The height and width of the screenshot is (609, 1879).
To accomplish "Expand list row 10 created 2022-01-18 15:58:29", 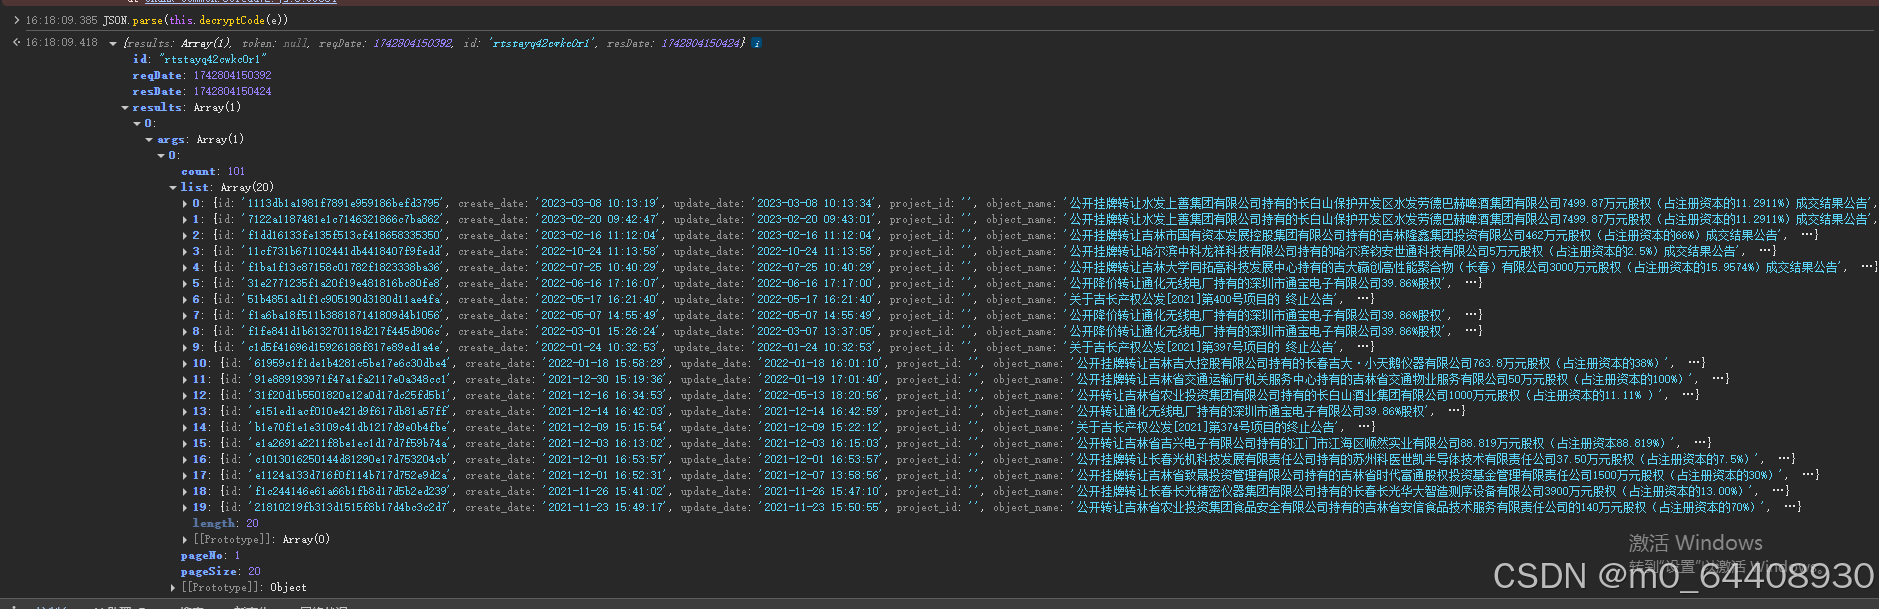I will pyautogui.click(x=185, y=364).
